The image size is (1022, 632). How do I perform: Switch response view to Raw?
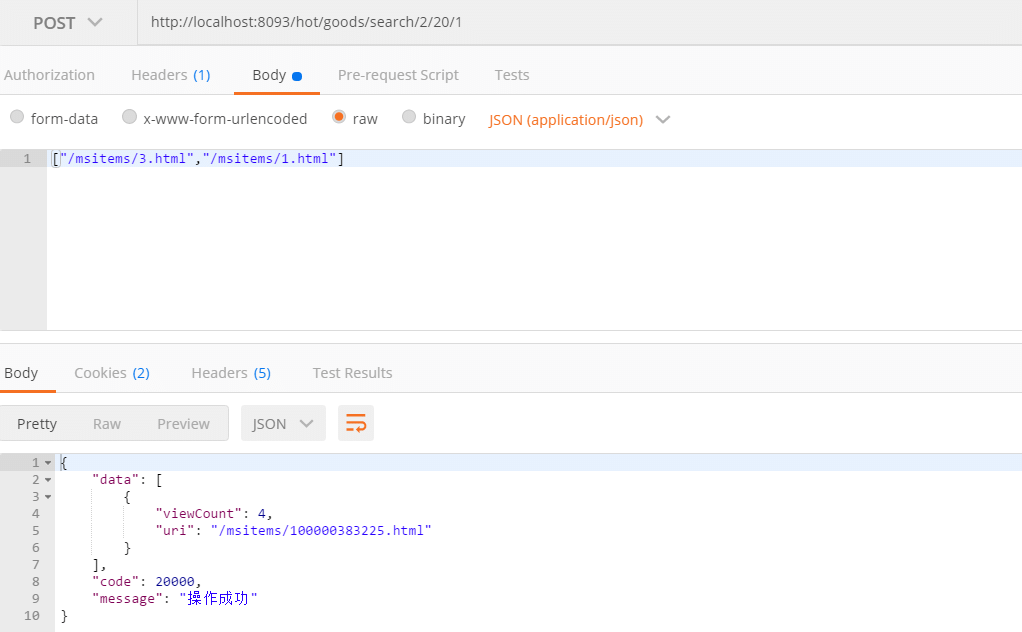click(x=107, y=424)
